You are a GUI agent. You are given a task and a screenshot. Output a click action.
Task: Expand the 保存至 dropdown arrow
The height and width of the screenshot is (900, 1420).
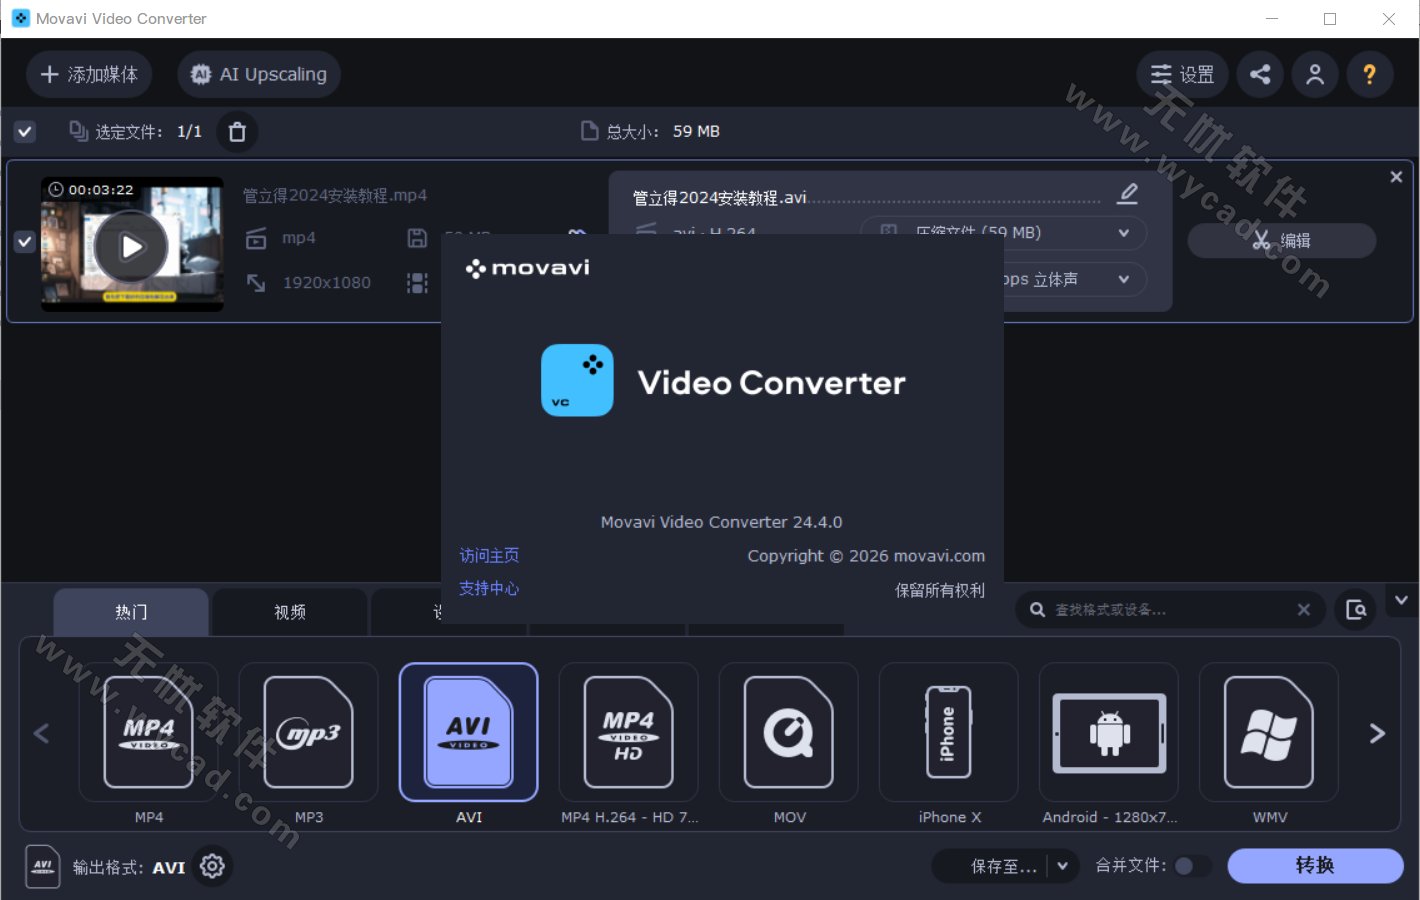pyautogui.click(x=1063, y=866)
